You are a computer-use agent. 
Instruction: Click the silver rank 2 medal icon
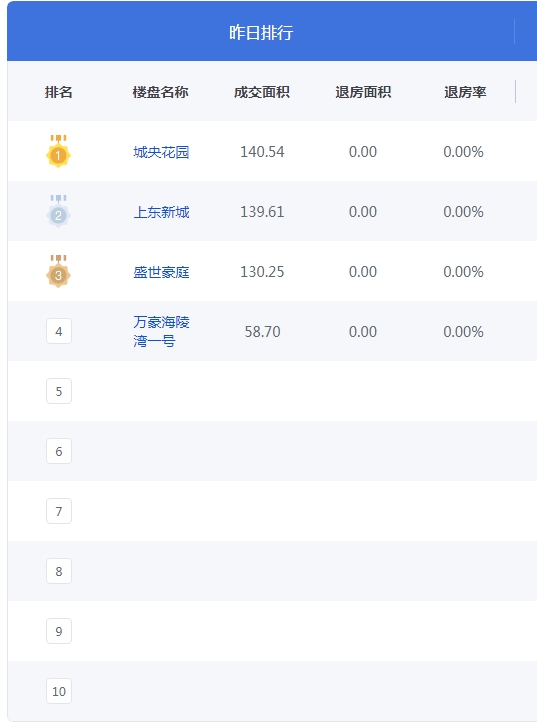pyautogui.click(x=58, y=211)
